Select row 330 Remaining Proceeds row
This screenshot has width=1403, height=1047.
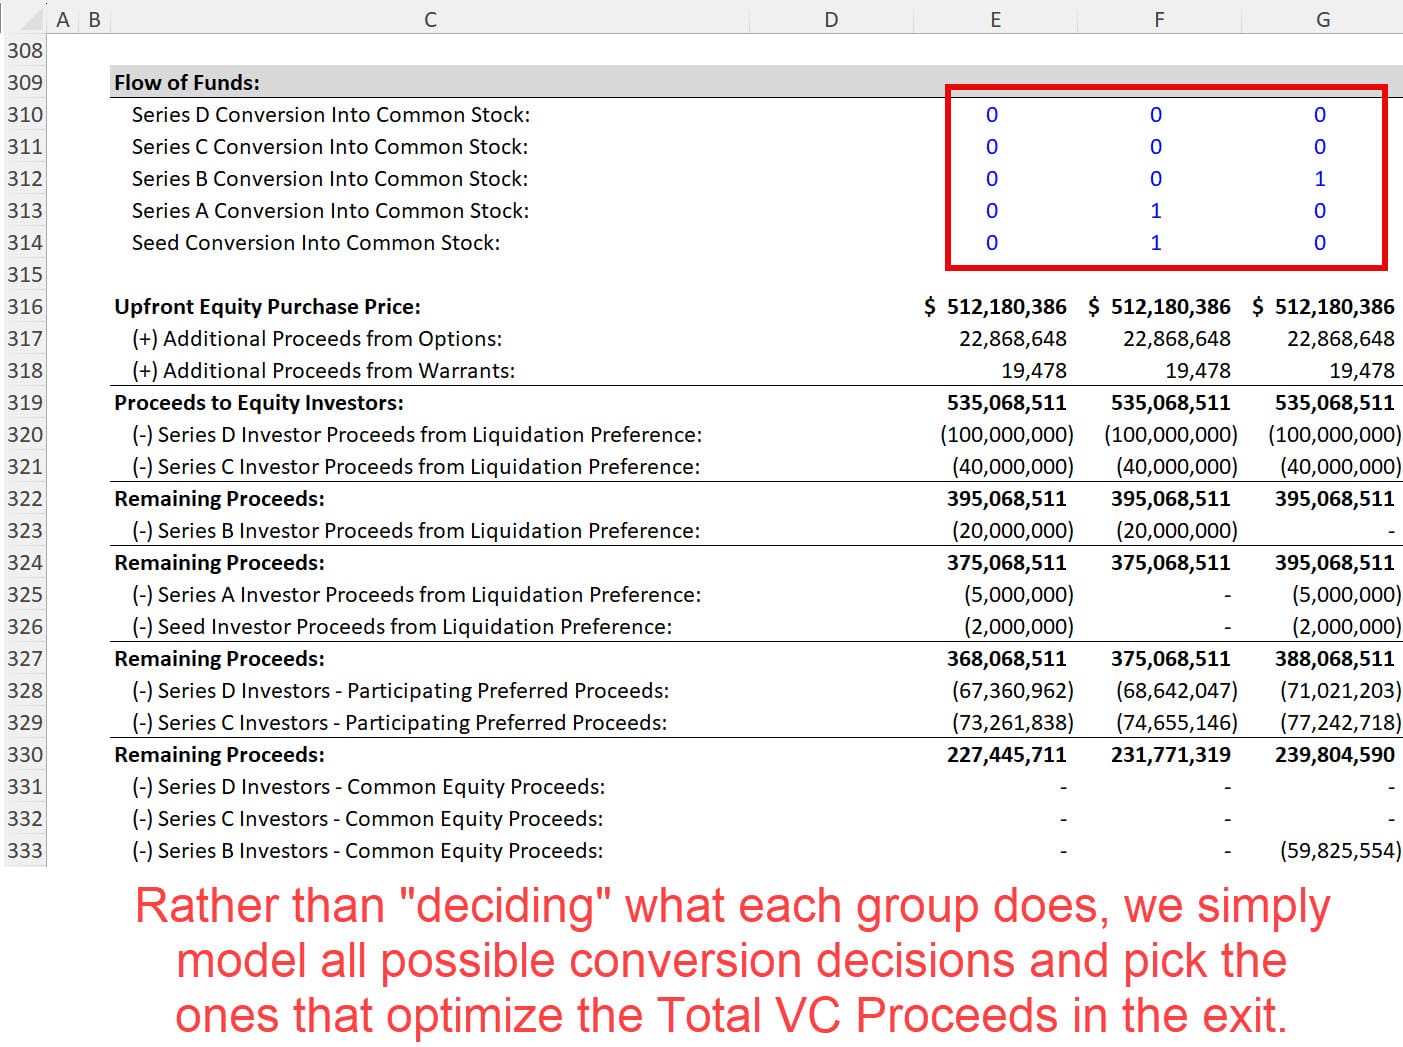point(25,754)
